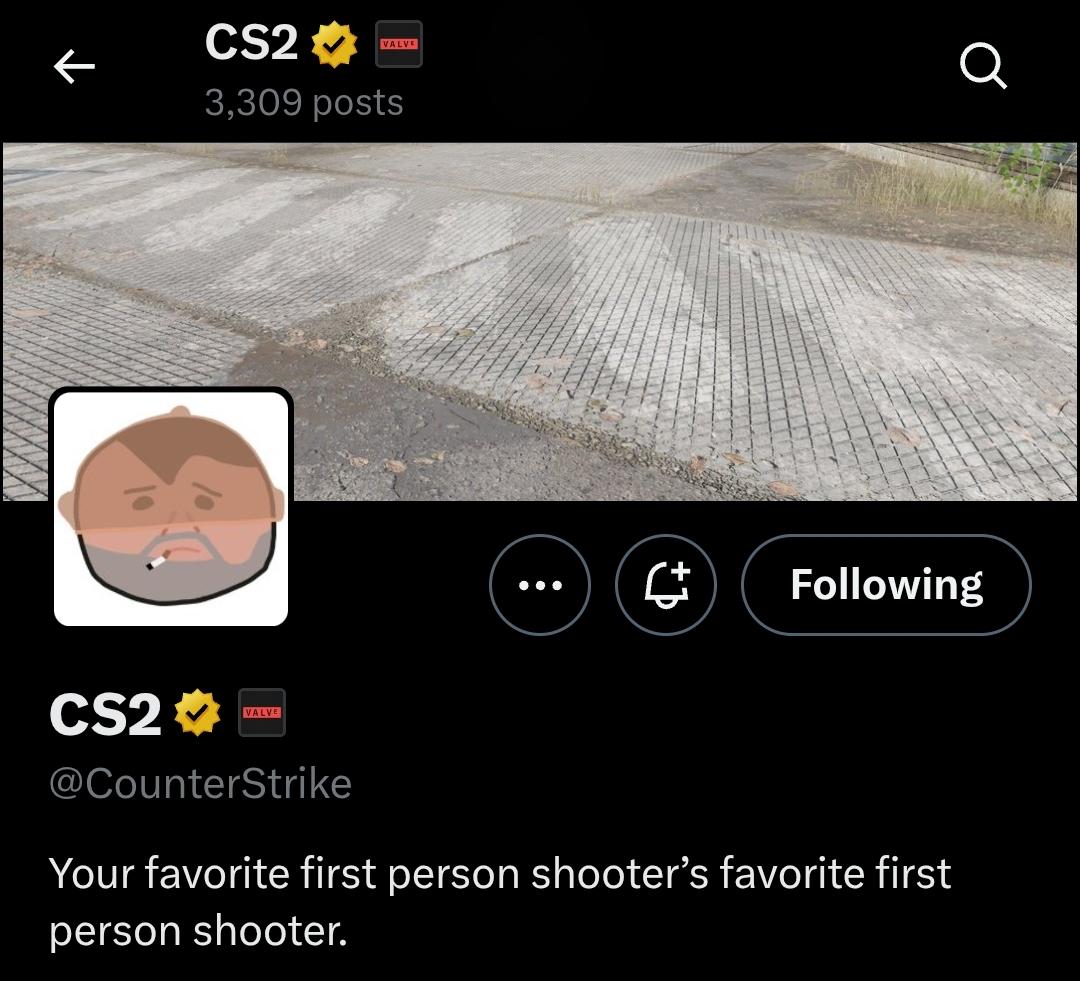The image size is (1080, 981).
Task: Open the CS2 profile avatar picture
Action: (171, 508)
